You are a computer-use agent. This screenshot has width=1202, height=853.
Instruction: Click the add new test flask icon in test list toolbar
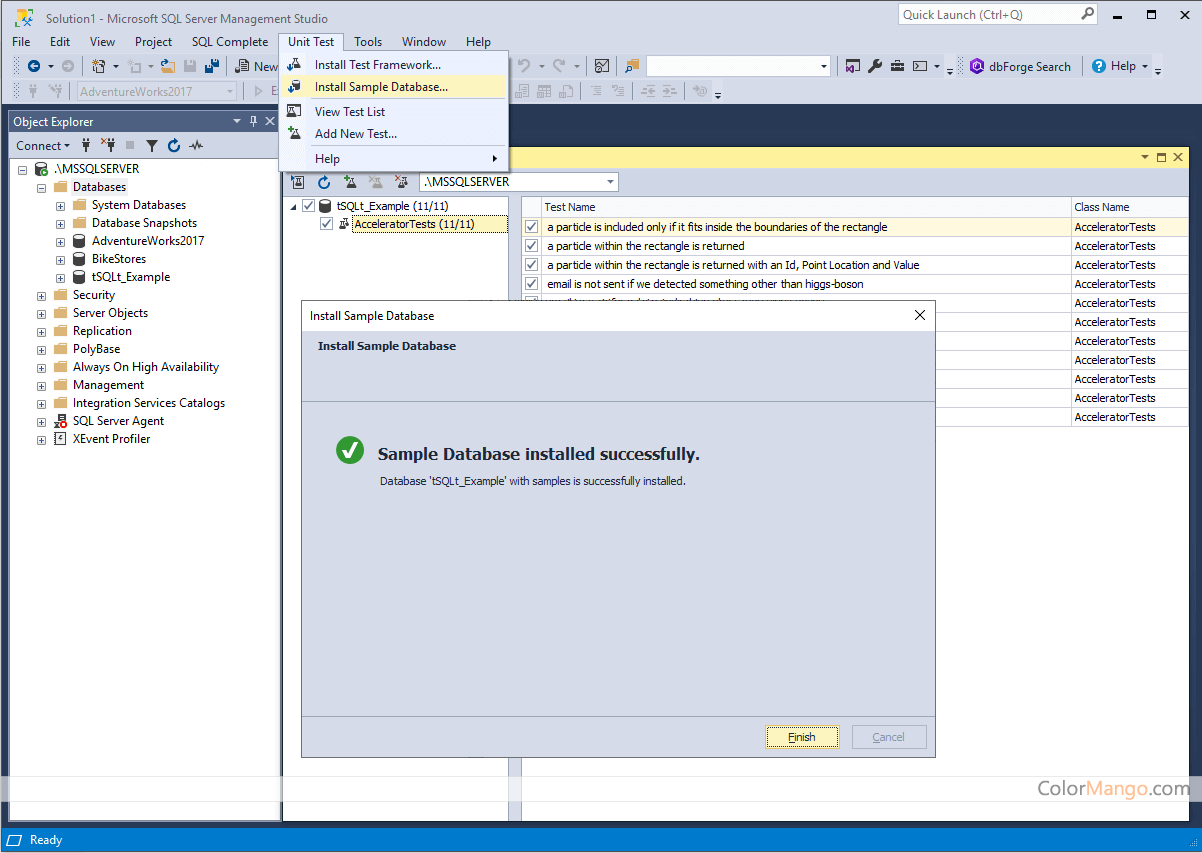click(x=350, y=182)
